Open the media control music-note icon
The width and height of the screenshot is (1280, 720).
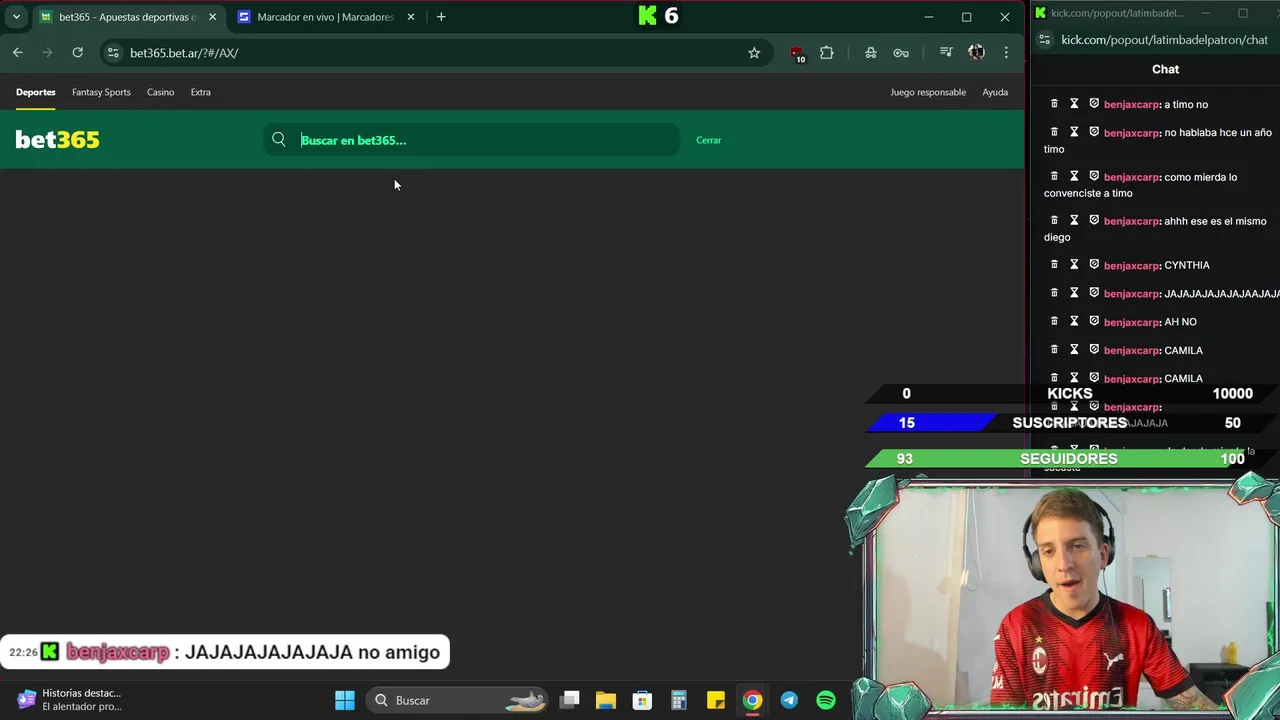tap(946, 53)
